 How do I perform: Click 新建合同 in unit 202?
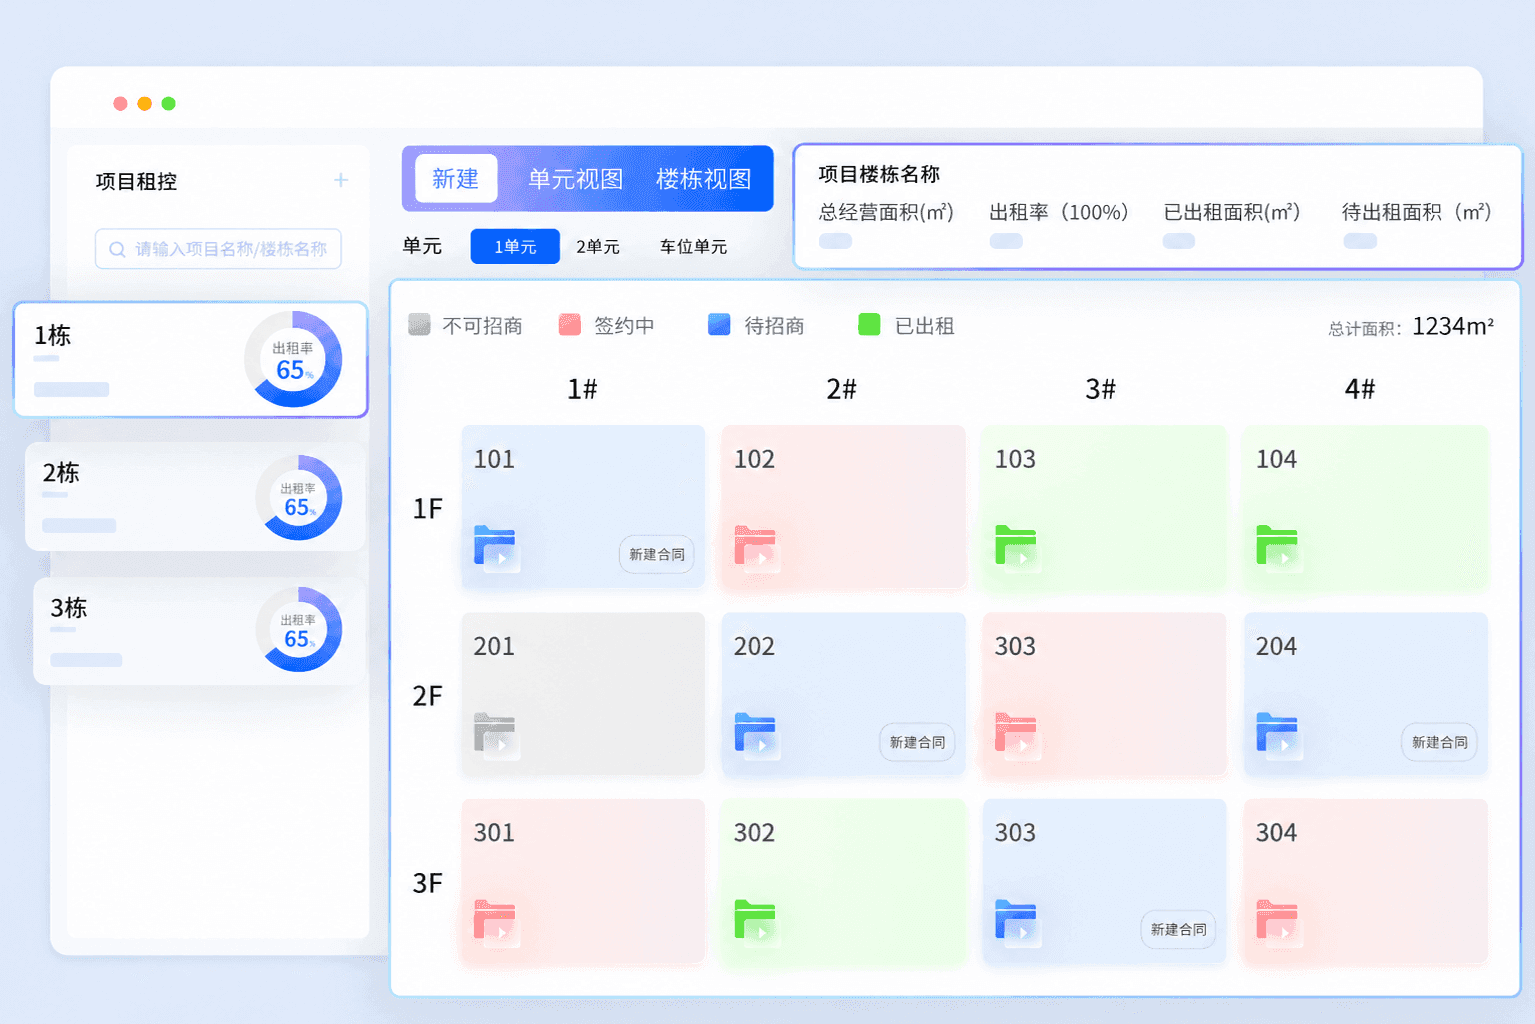[x=917, y=742]
